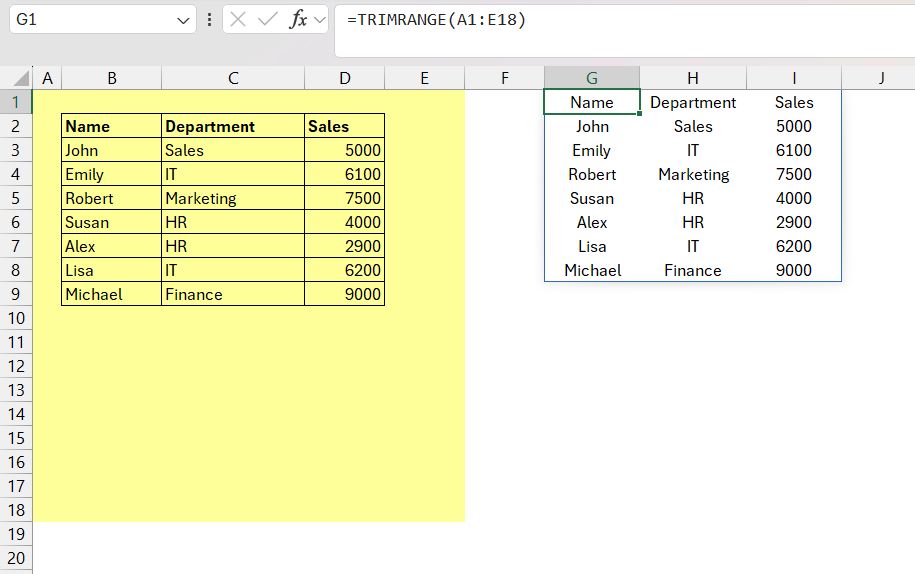Click the confirm checkmark formula icon
The width and height of the screenshot is (915, 574).
tap(267, 20)
